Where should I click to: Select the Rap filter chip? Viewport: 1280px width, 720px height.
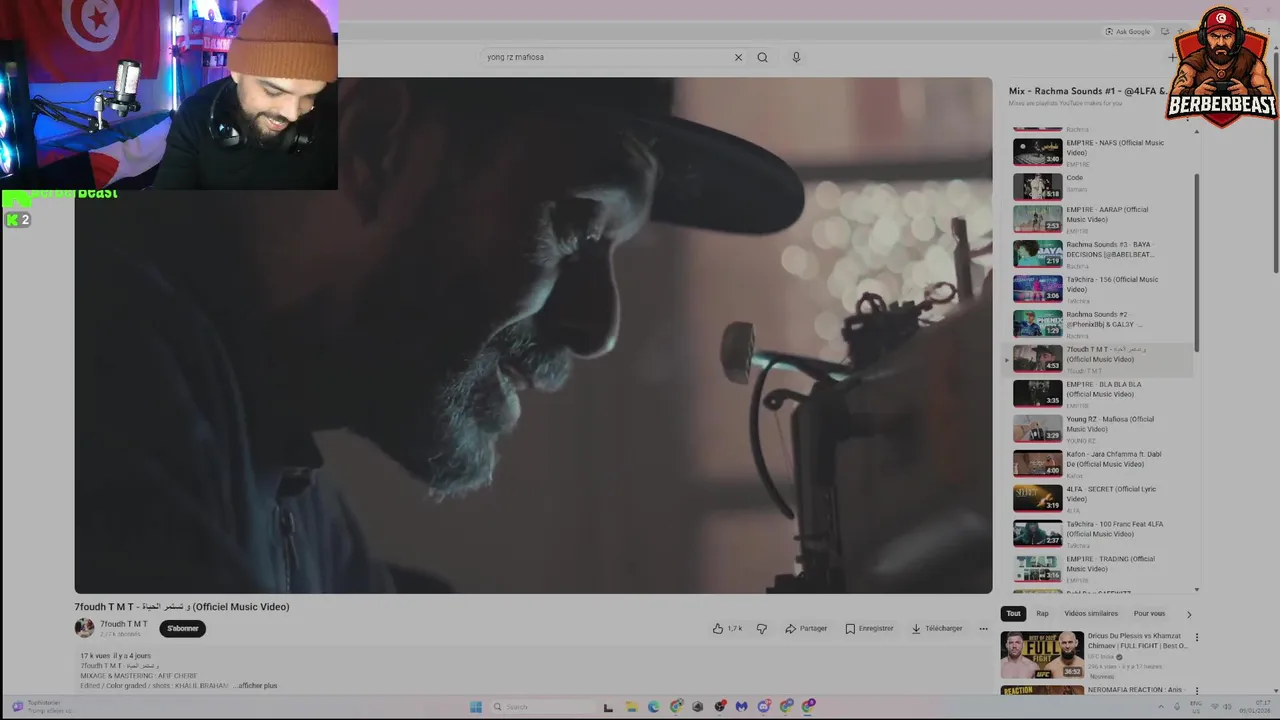1042,613
